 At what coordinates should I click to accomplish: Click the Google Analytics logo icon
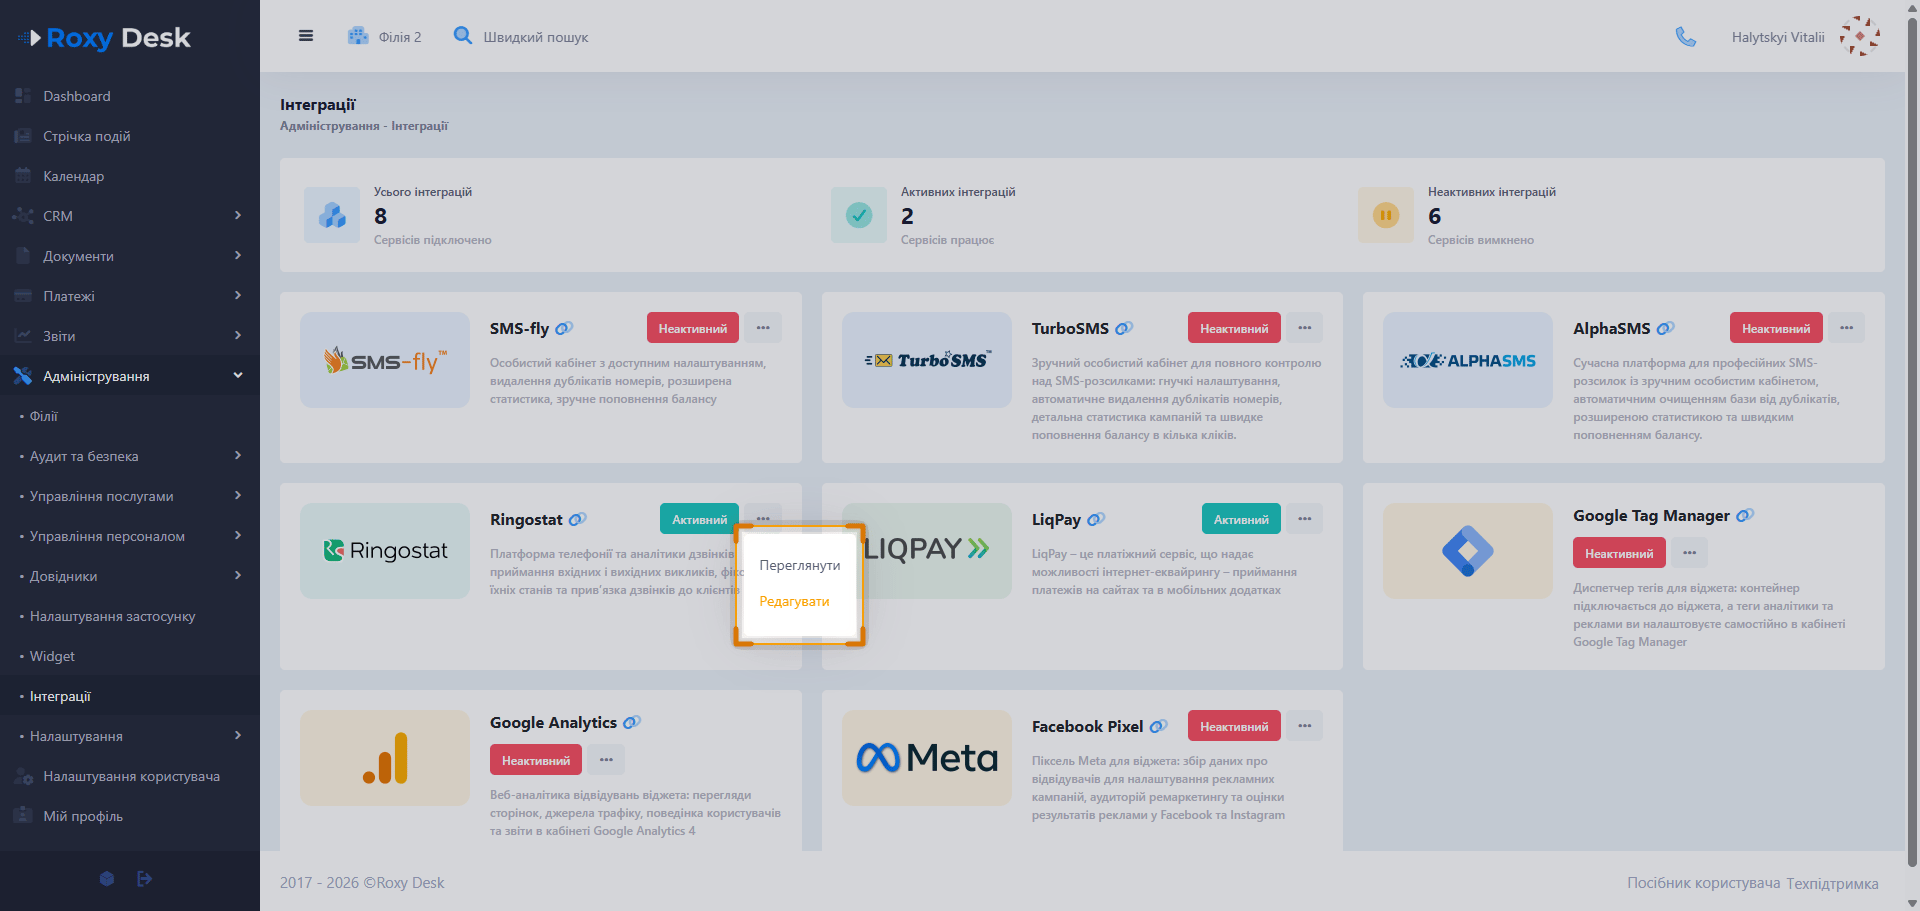coord(385,758)
